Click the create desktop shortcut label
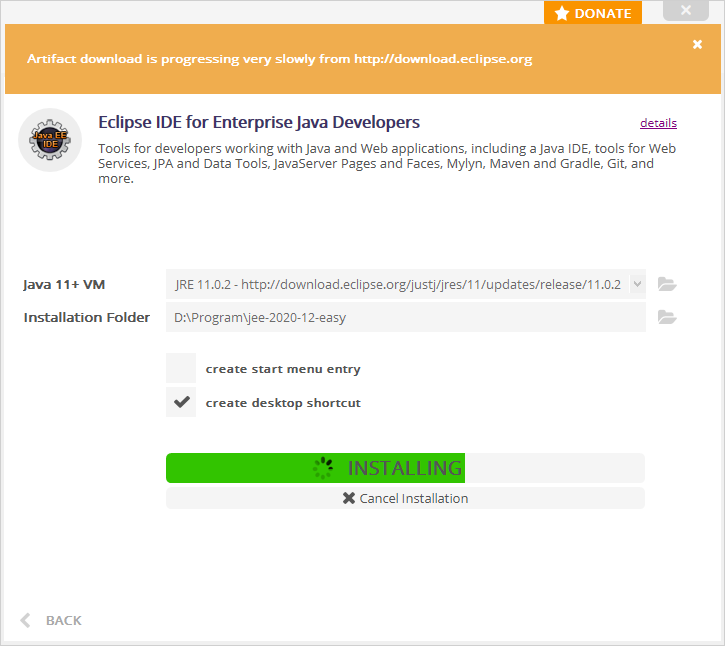Screen dimensions: 725x646 coord(283,402)
